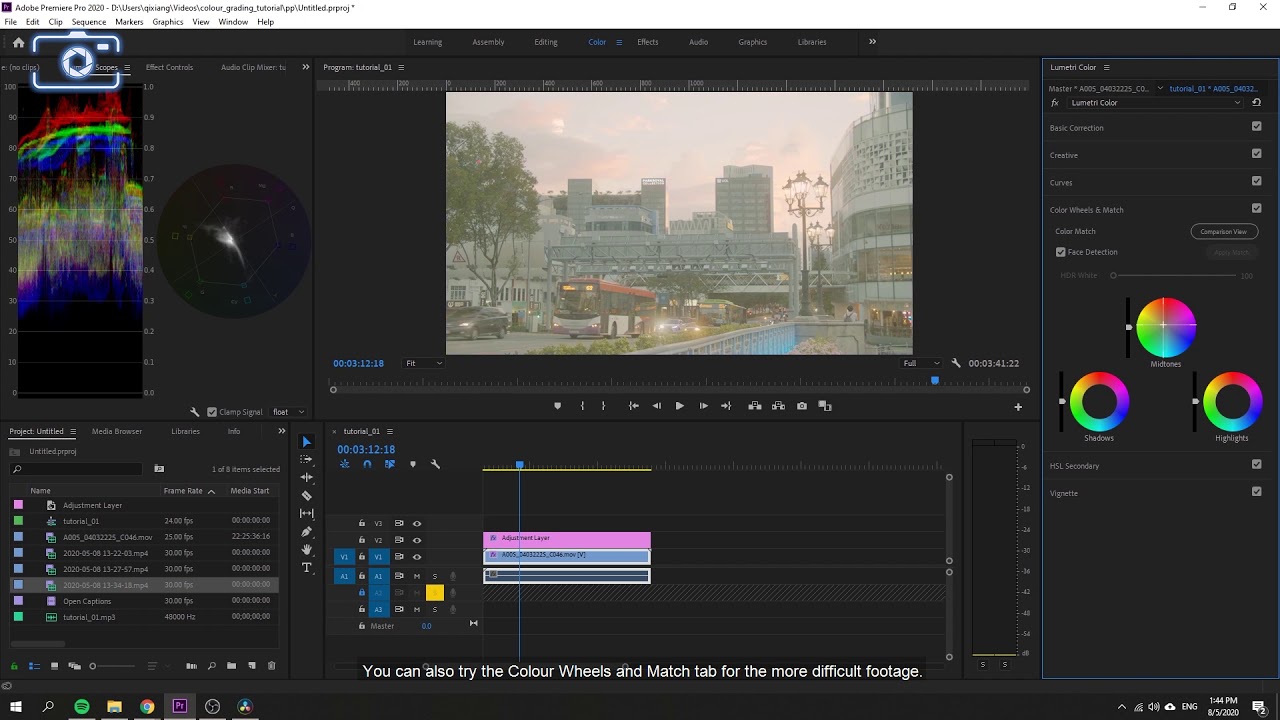
Task: Open Lumetri Scopes settings wrench
Action: tap(195, 412)
